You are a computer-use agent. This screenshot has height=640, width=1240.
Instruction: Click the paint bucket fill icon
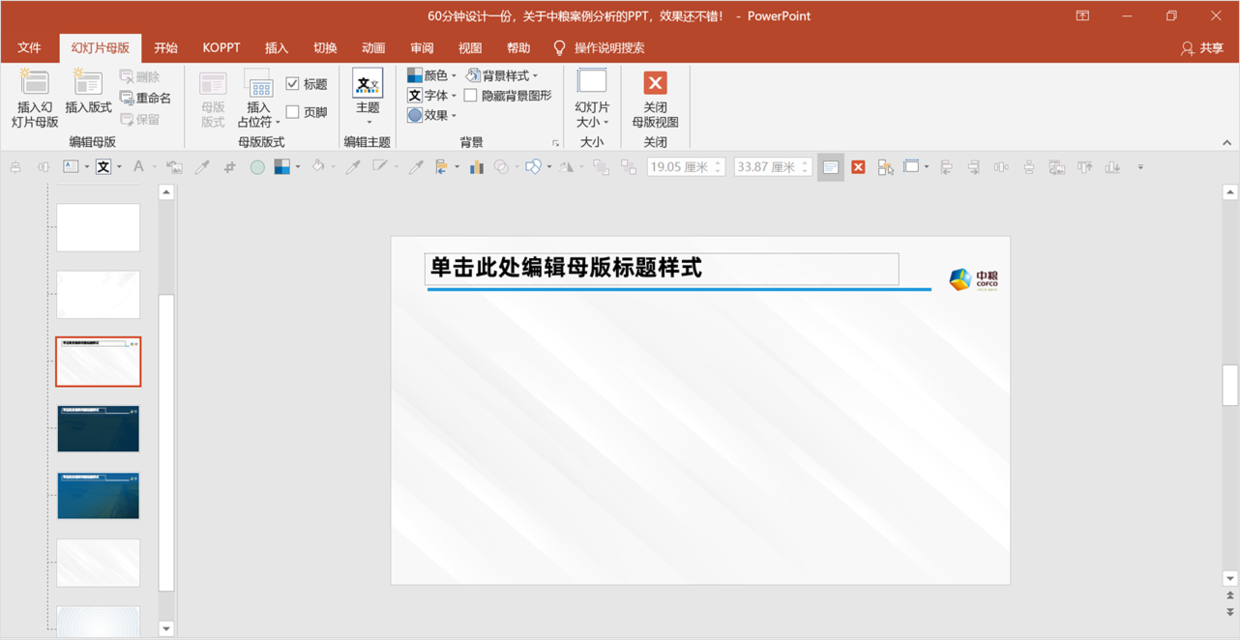318,166
